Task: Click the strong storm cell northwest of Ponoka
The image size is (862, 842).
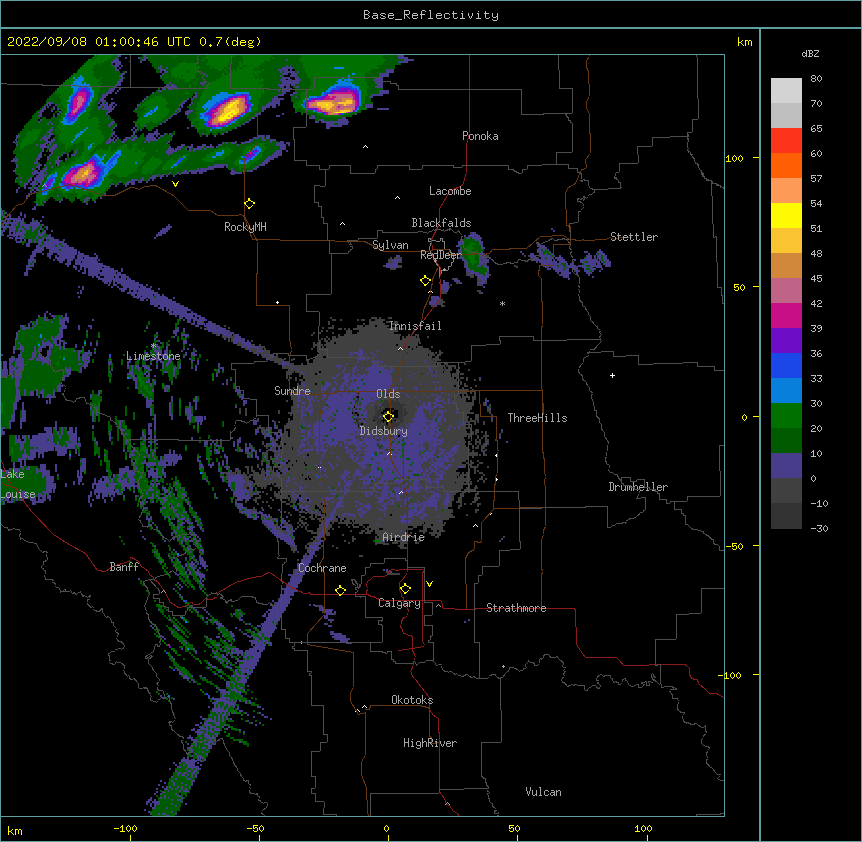Action: [x=333, y=102]
